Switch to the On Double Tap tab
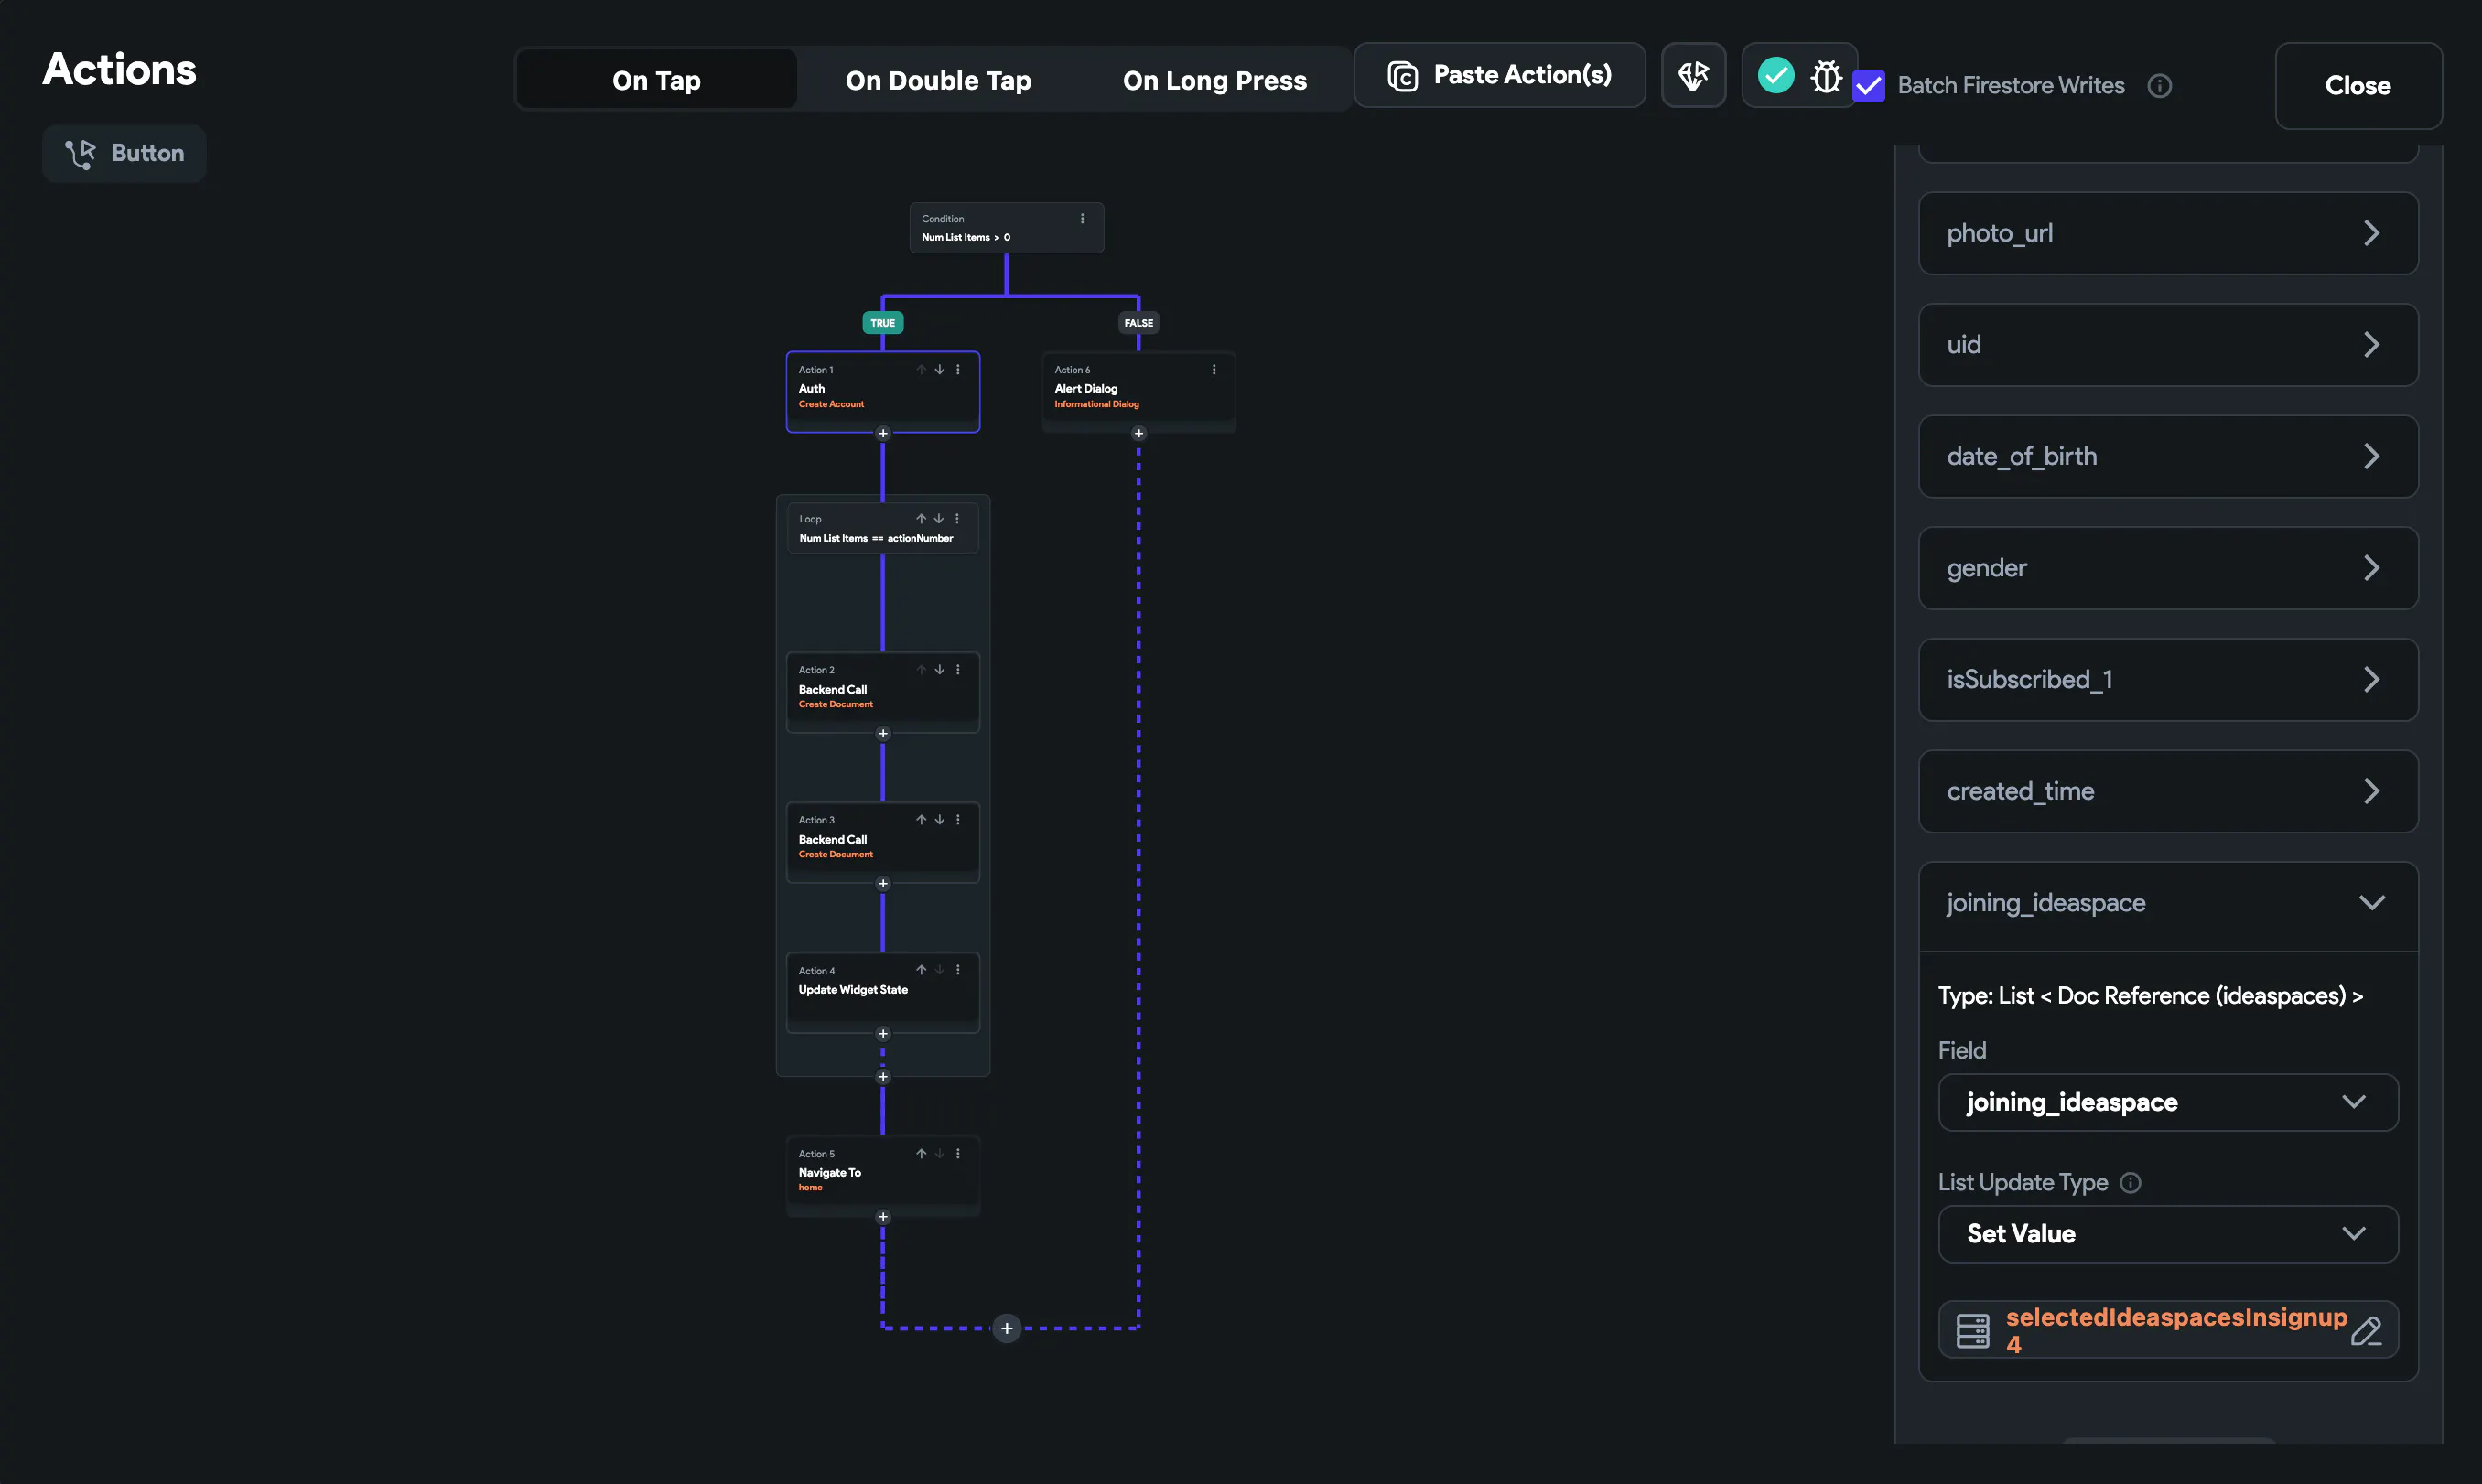Image resolution: width=2482 pixels, height=1484 pixels. coord(938,80)
